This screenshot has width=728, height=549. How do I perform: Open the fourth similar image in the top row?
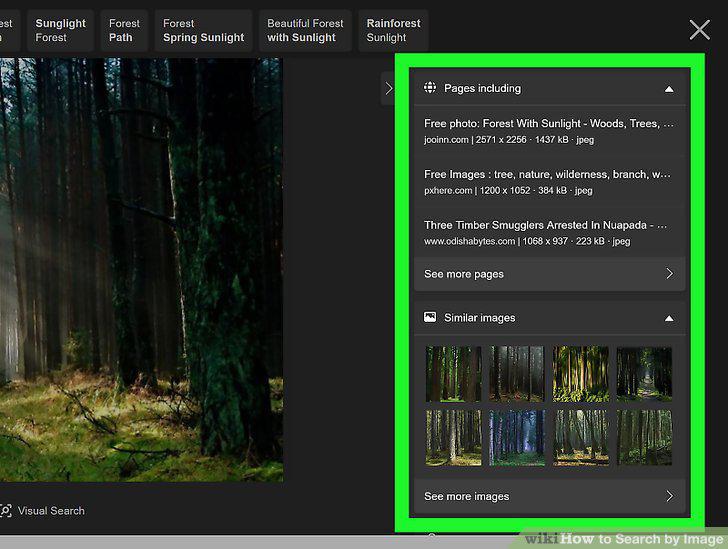point(644,374)
